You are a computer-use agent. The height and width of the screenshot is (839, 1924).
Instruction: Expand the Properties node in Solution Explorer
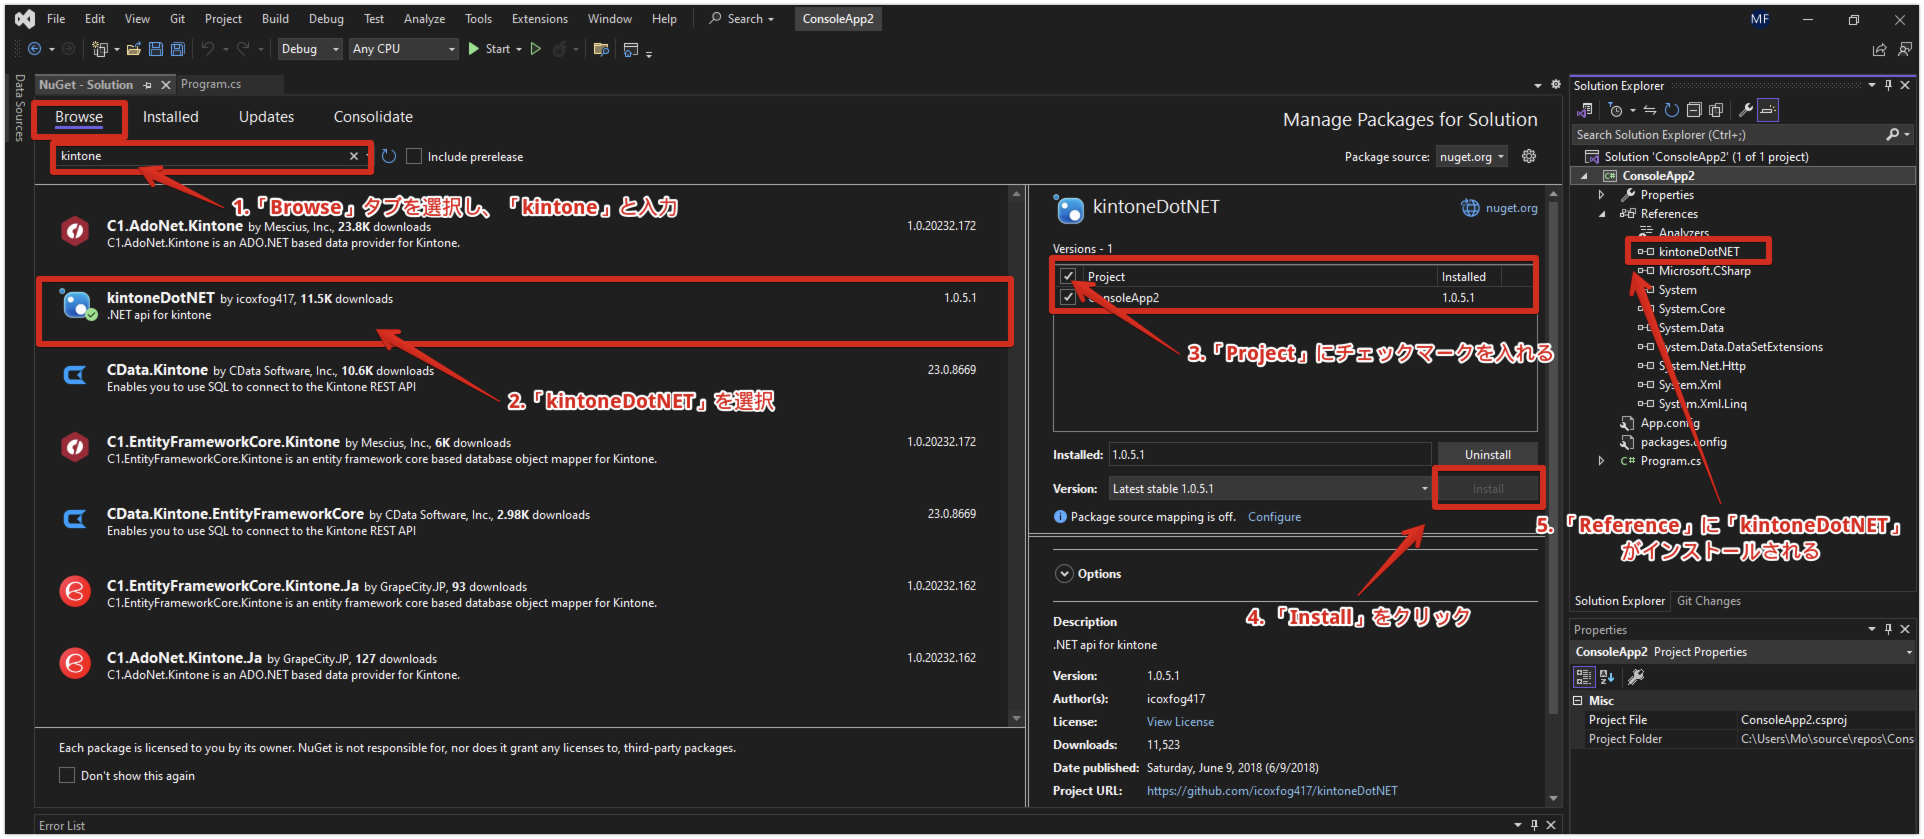[x=1602, y=195]
